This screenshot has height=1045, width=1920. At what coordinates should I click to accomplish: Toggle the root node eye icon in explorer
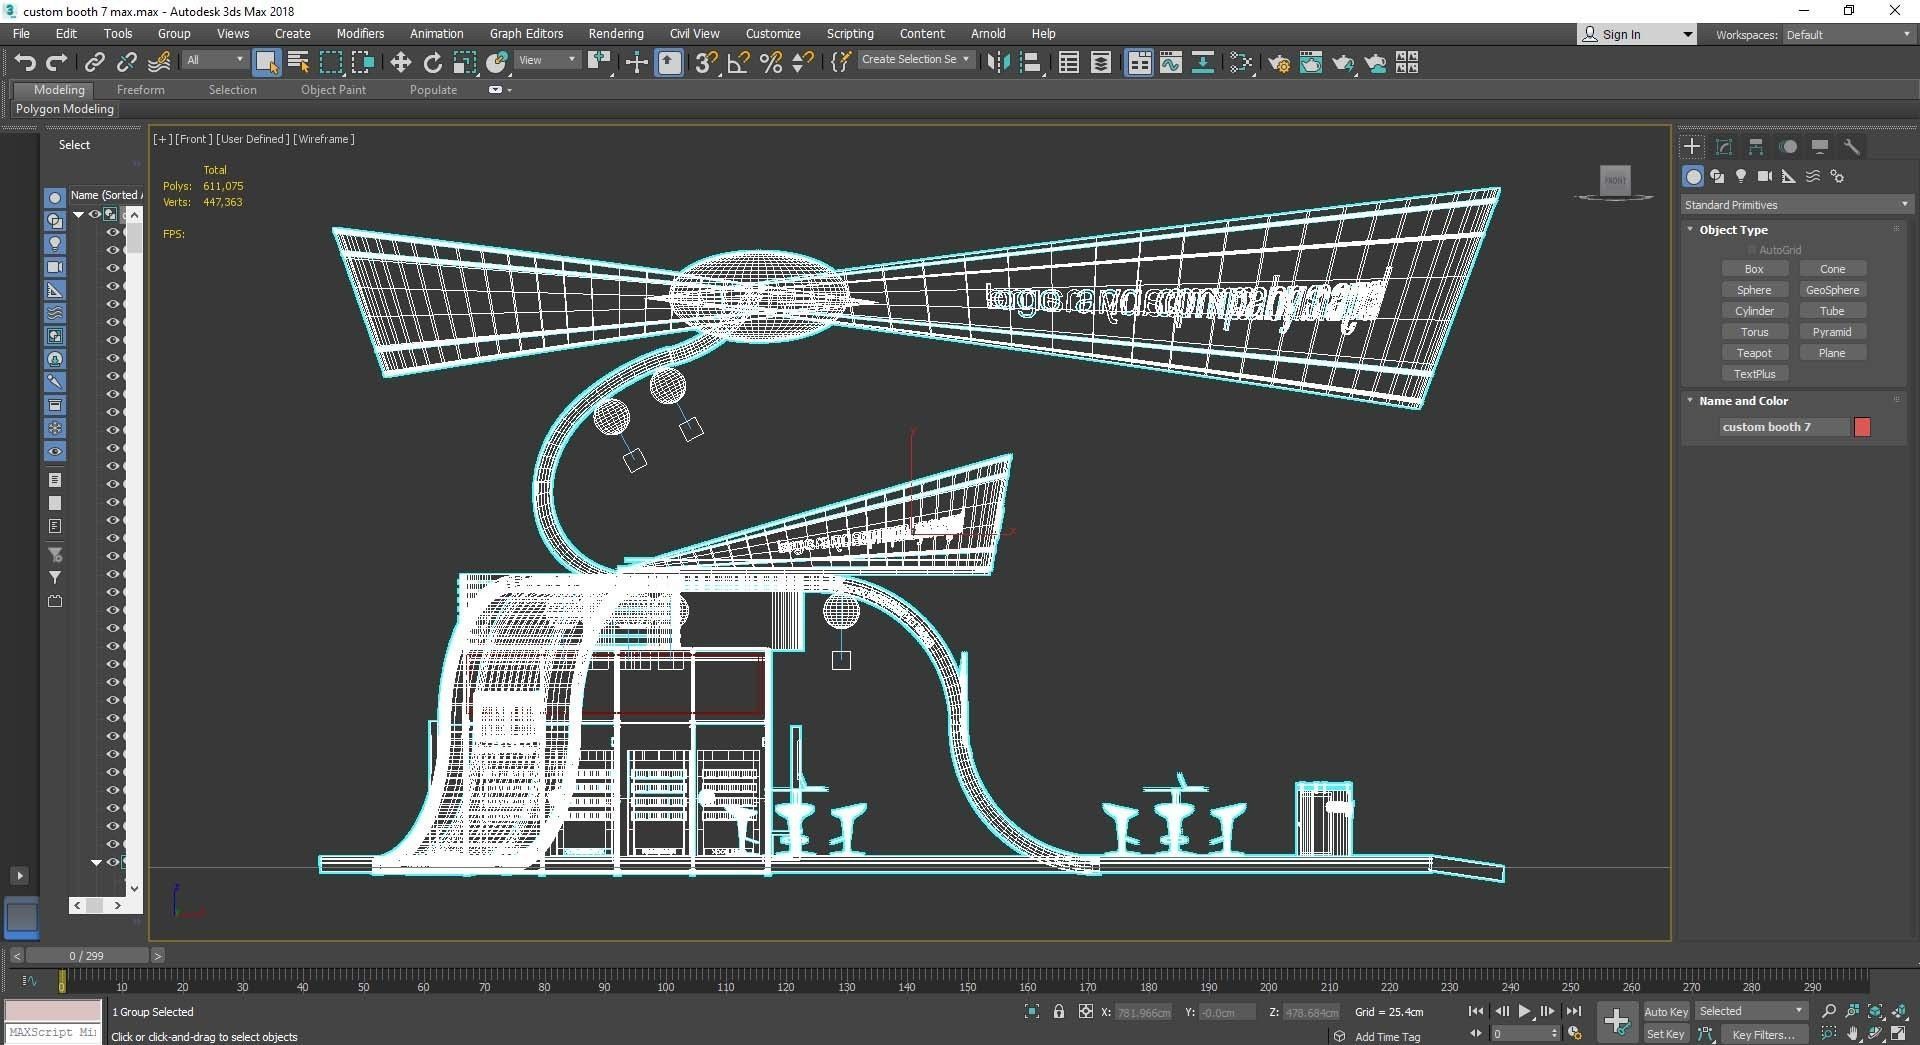coord(94,214)
